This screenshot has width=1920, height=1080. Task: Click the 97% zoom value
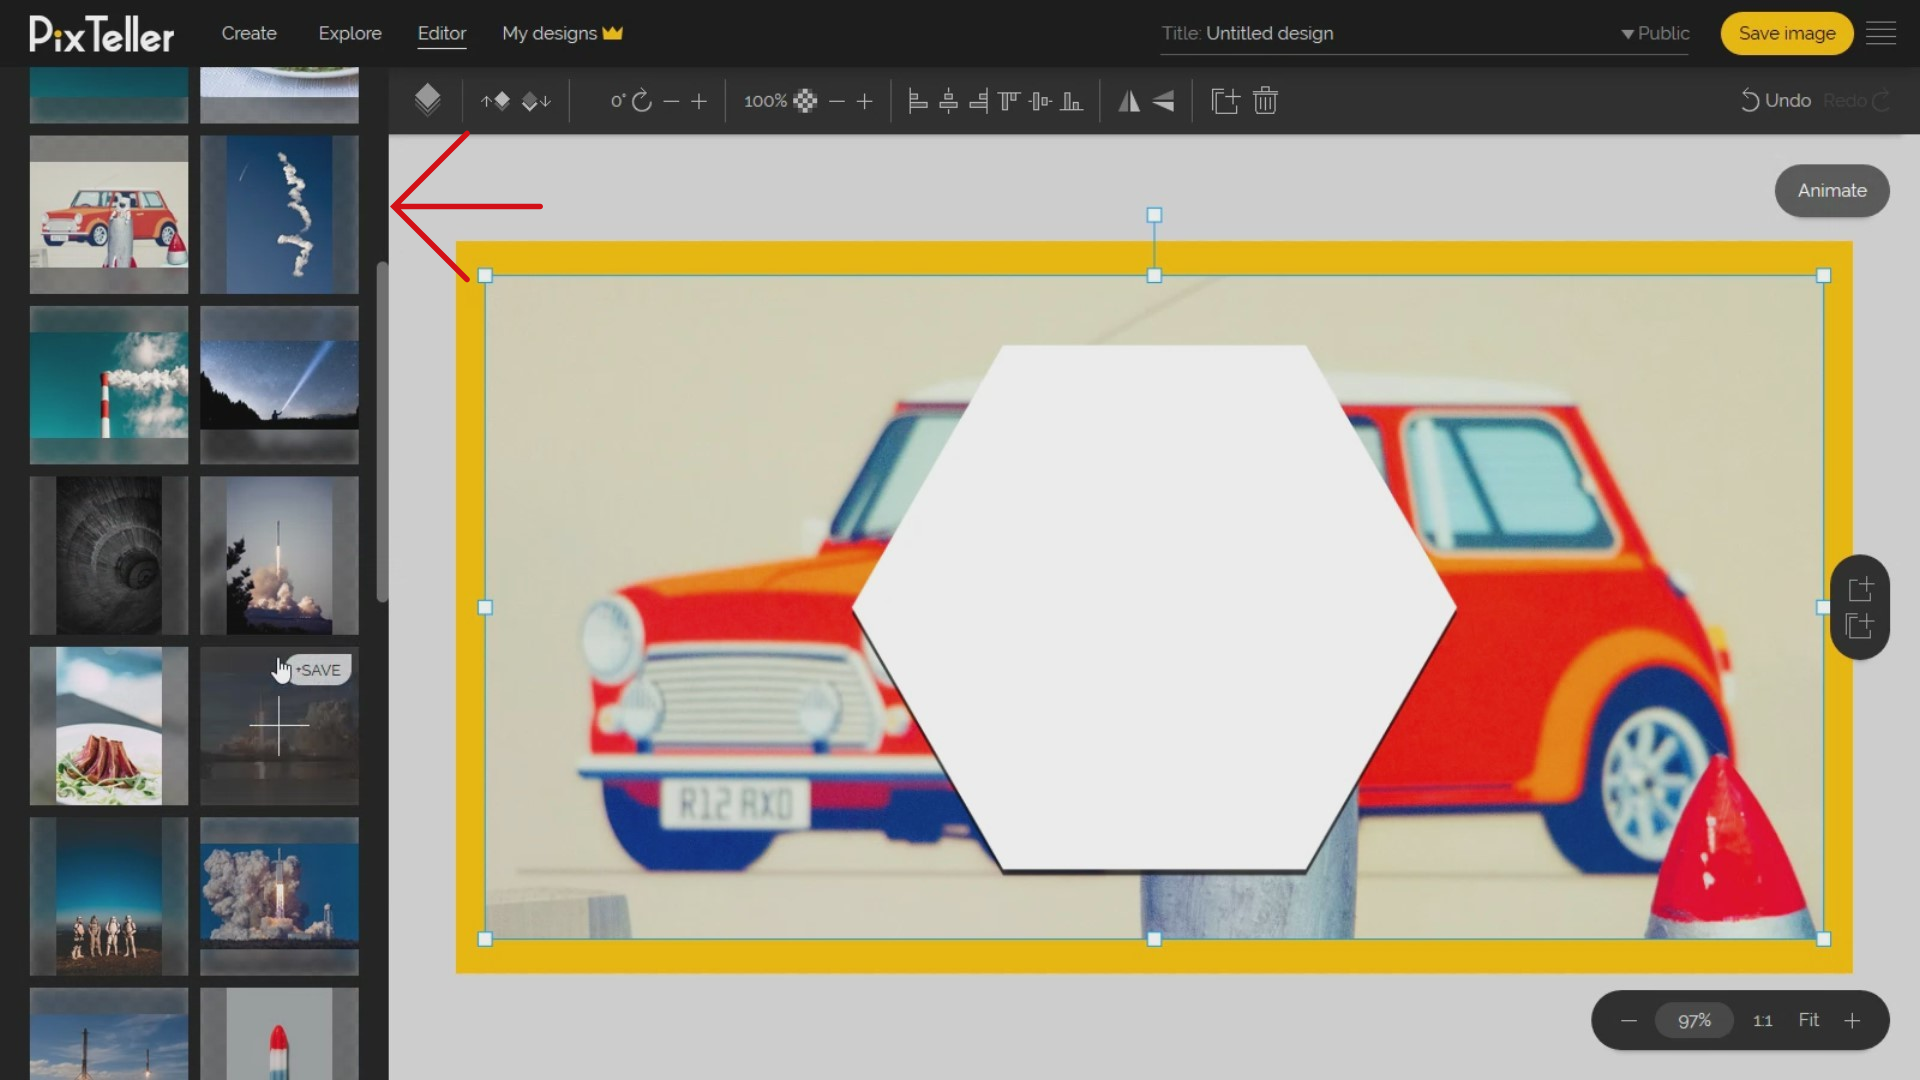coord(1694,1021)
